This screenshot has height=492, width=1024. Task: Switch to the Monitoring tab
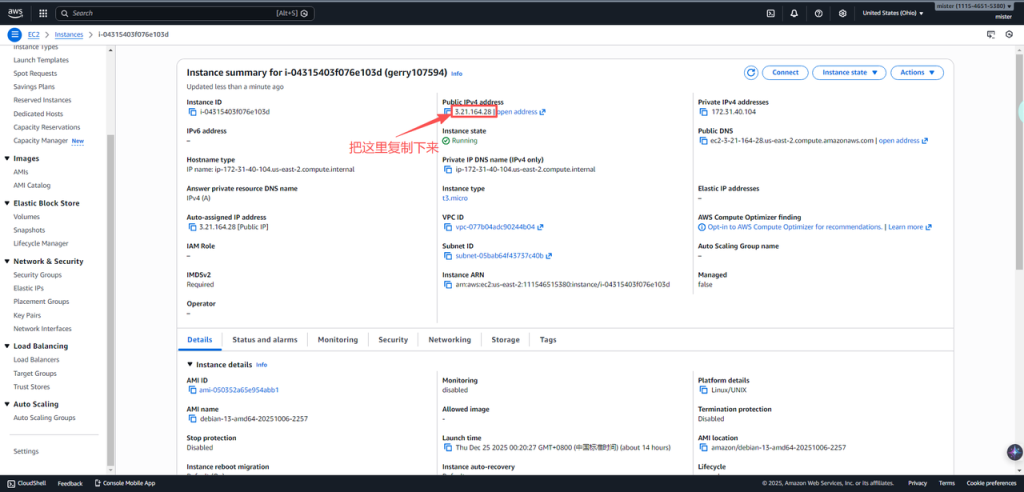pos(338,340)
